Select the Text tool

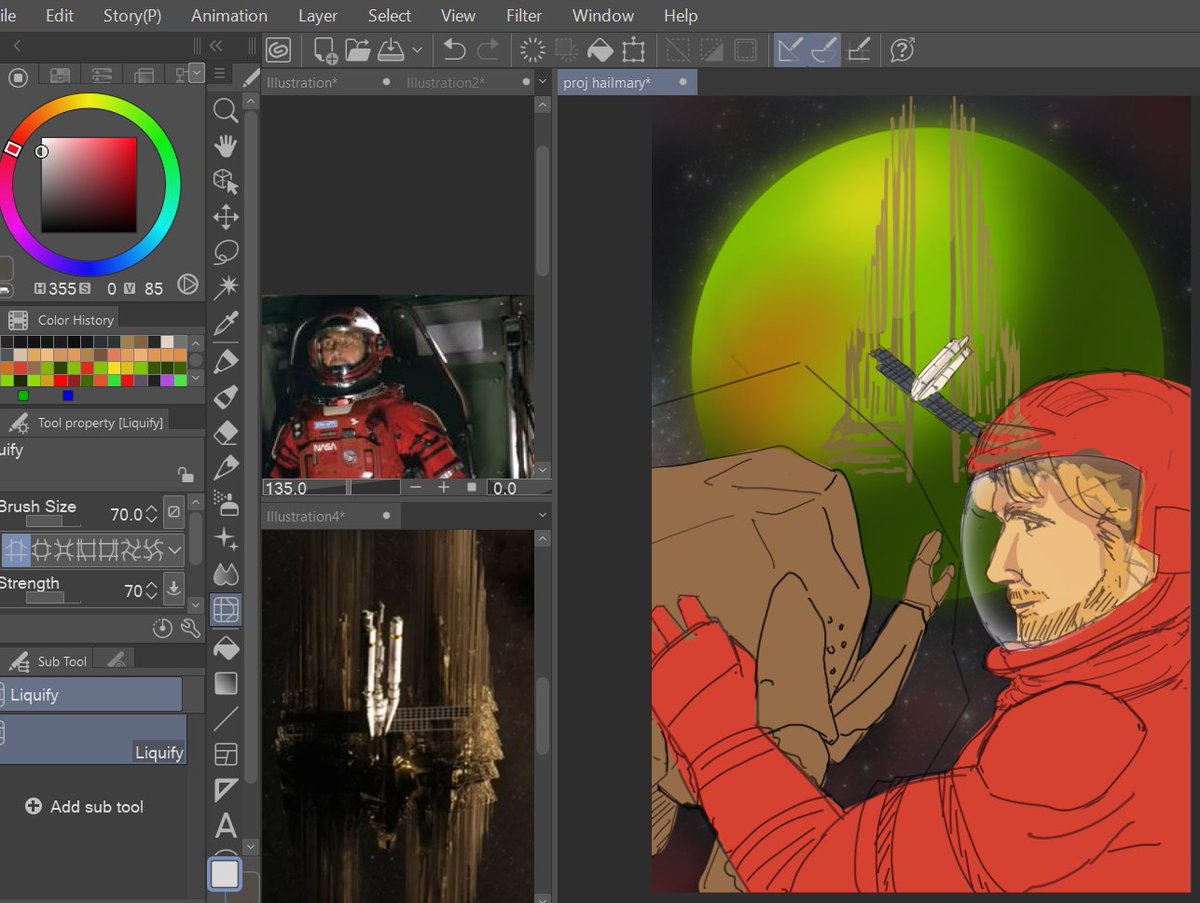tap(226, 826)
